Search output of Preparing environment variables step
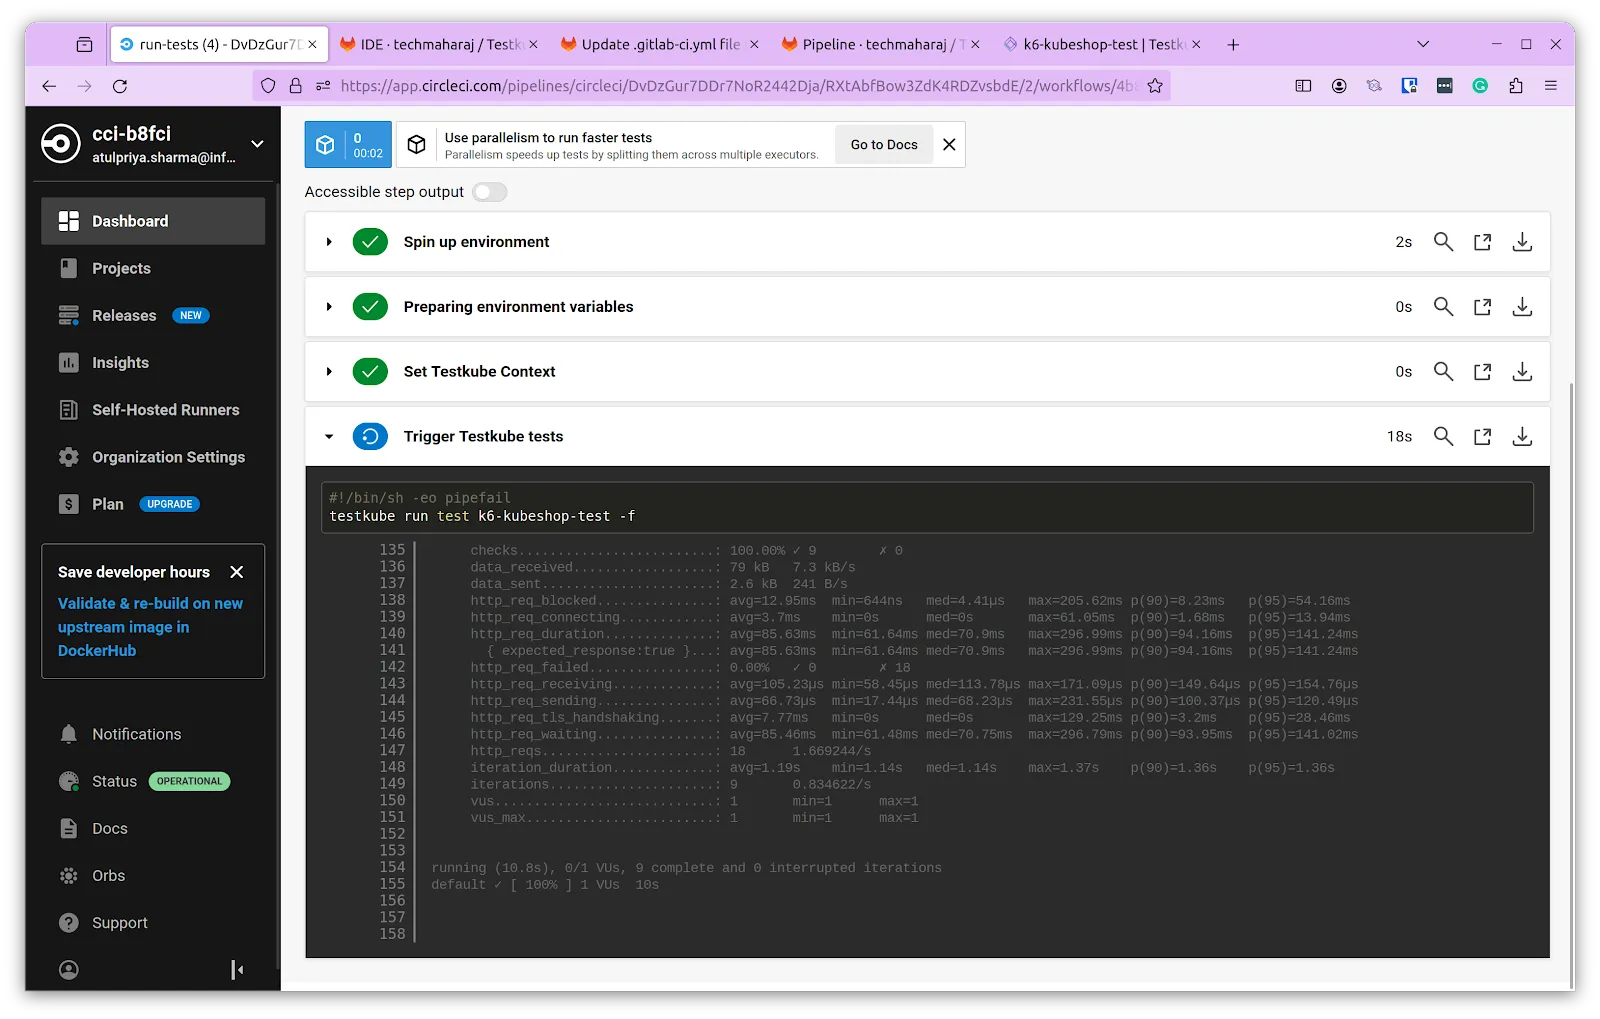1600x1019 pixels. tap(1443, 307)
